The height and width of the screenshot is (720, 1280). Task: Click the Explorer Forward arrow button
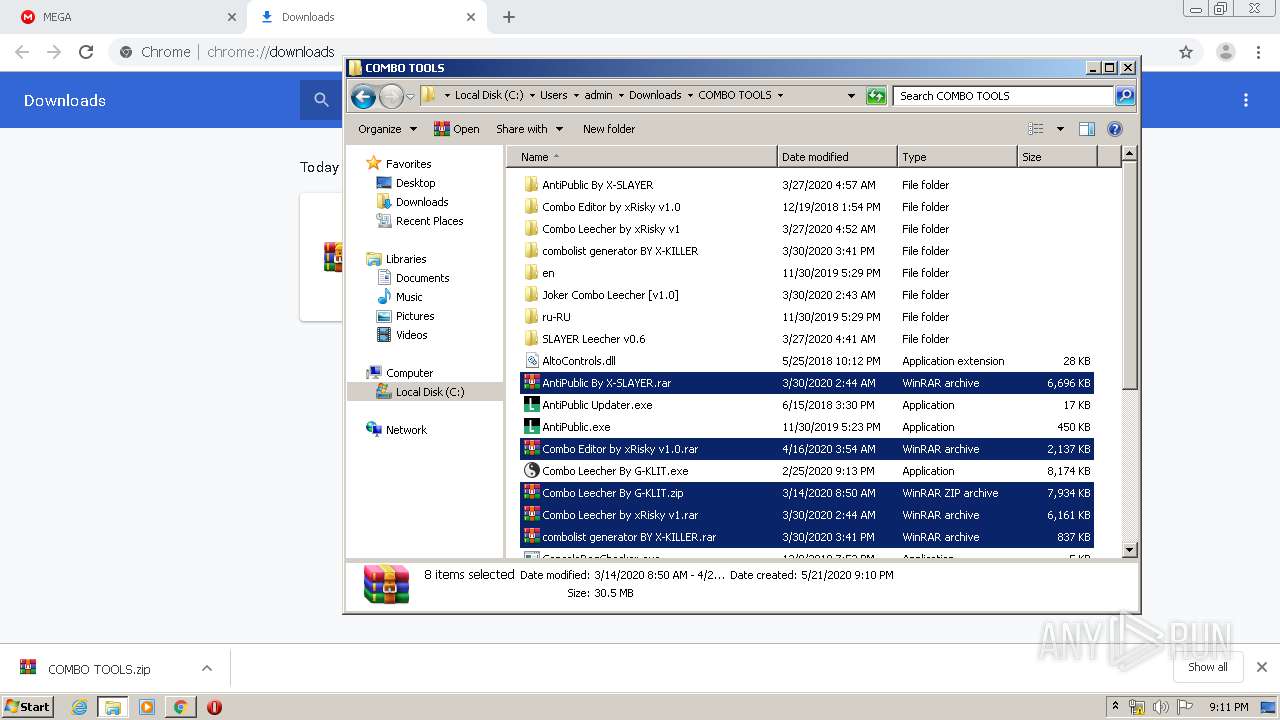[391, 96]
